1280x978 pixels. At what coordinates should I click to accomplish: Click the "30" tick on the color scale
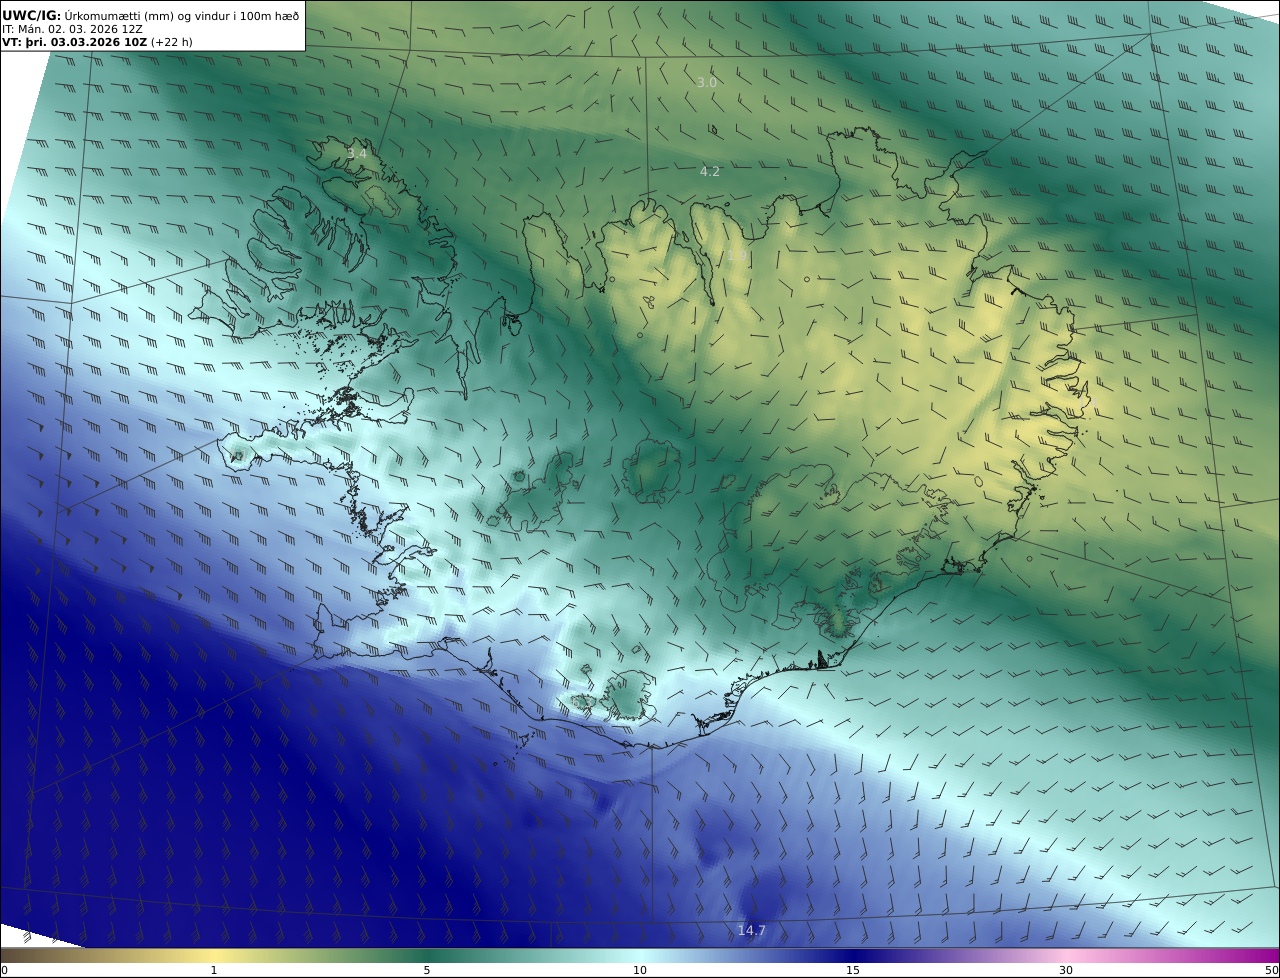point(1066,970)
